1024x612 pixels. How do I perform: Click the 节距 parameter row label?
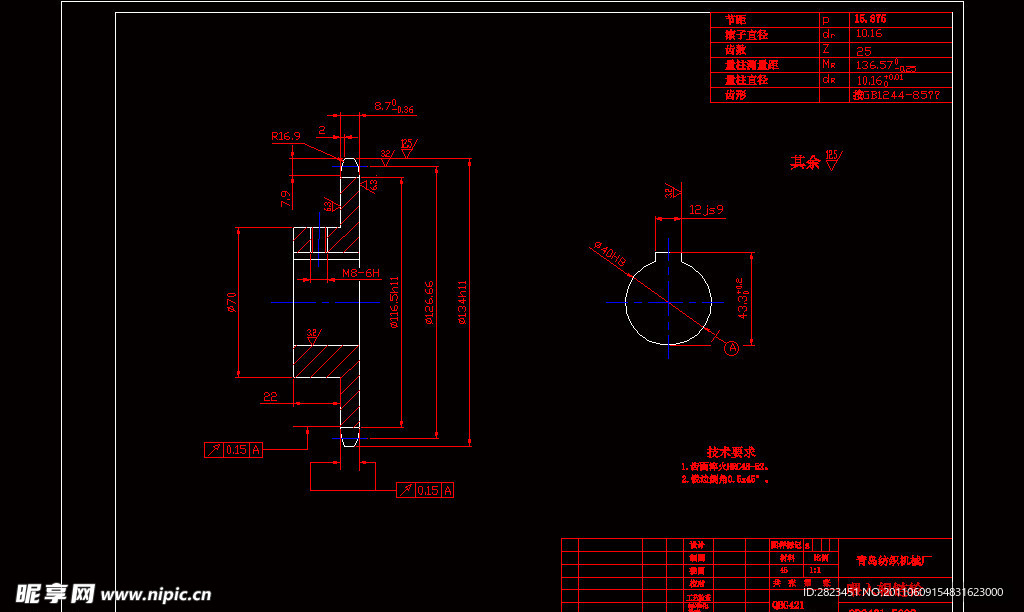click(735, 20)
